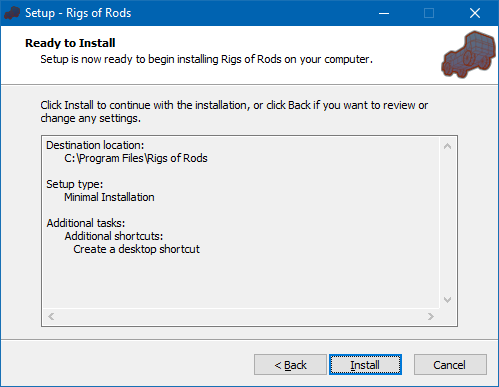This screenshot has height=387, width=499.
Task: Cancel the Rigs of Rods setup
Action: [450, 365]
